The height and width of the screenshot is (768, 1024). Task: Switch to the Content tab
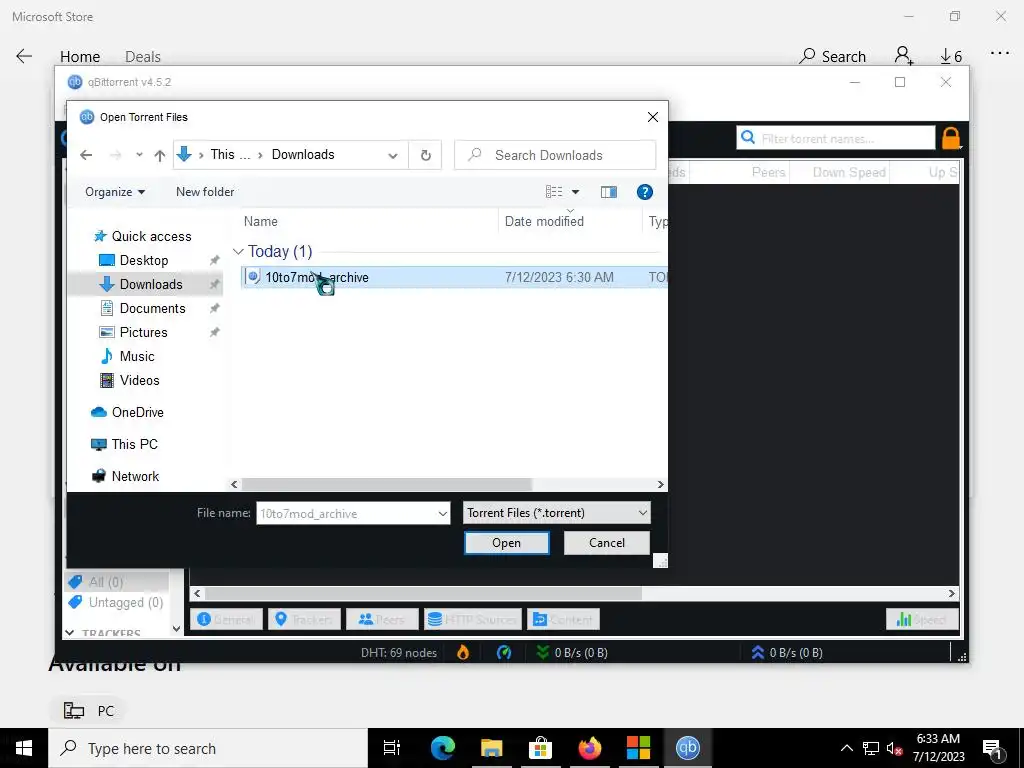(564, 619)
